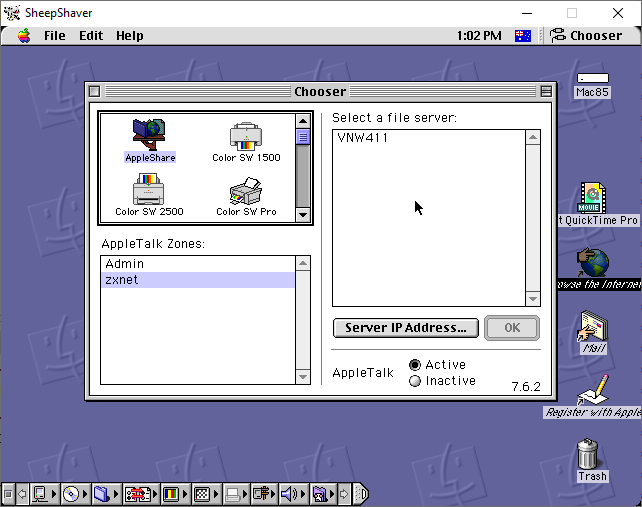Open the Remote Access control strip module
Screen dimensions: 642x507
click(x=264, y=494)
